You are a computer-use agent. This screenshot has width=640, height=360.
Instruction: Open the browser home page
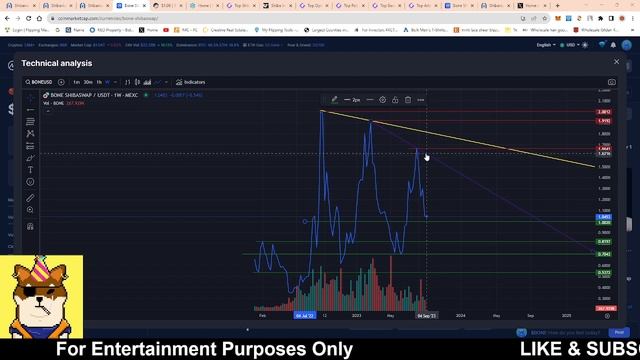(39, 18)
